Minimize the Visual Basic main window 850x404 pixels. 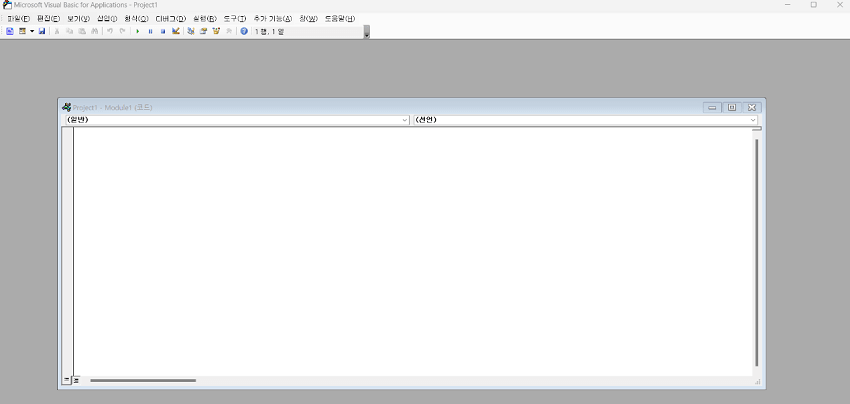click(788, 5)
